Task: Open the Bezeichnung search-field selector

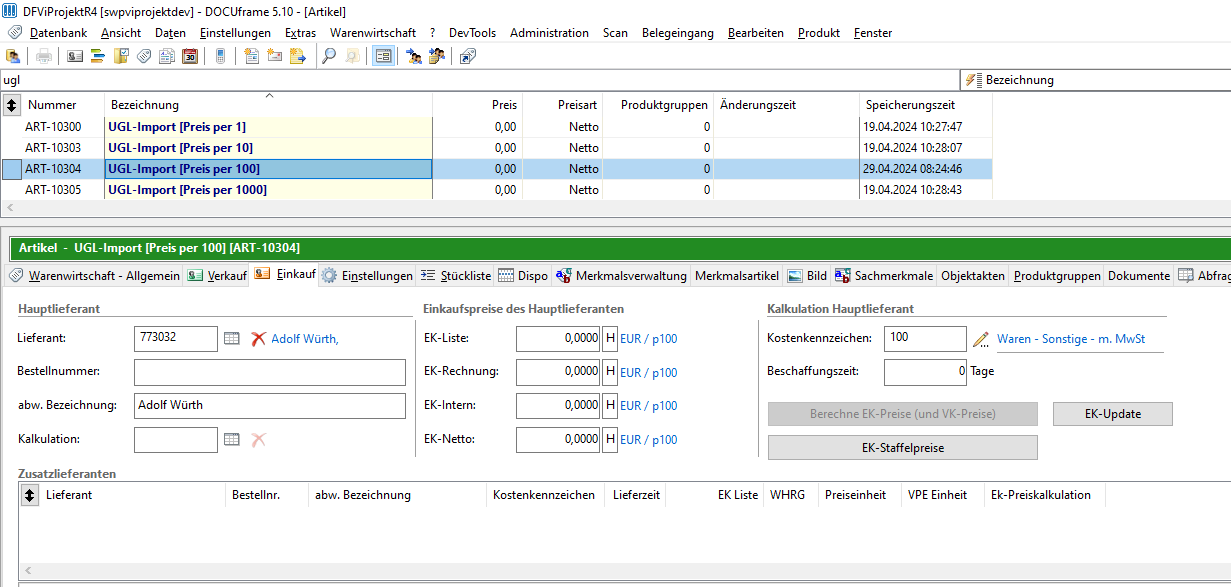Action: tap(1097, 80)
